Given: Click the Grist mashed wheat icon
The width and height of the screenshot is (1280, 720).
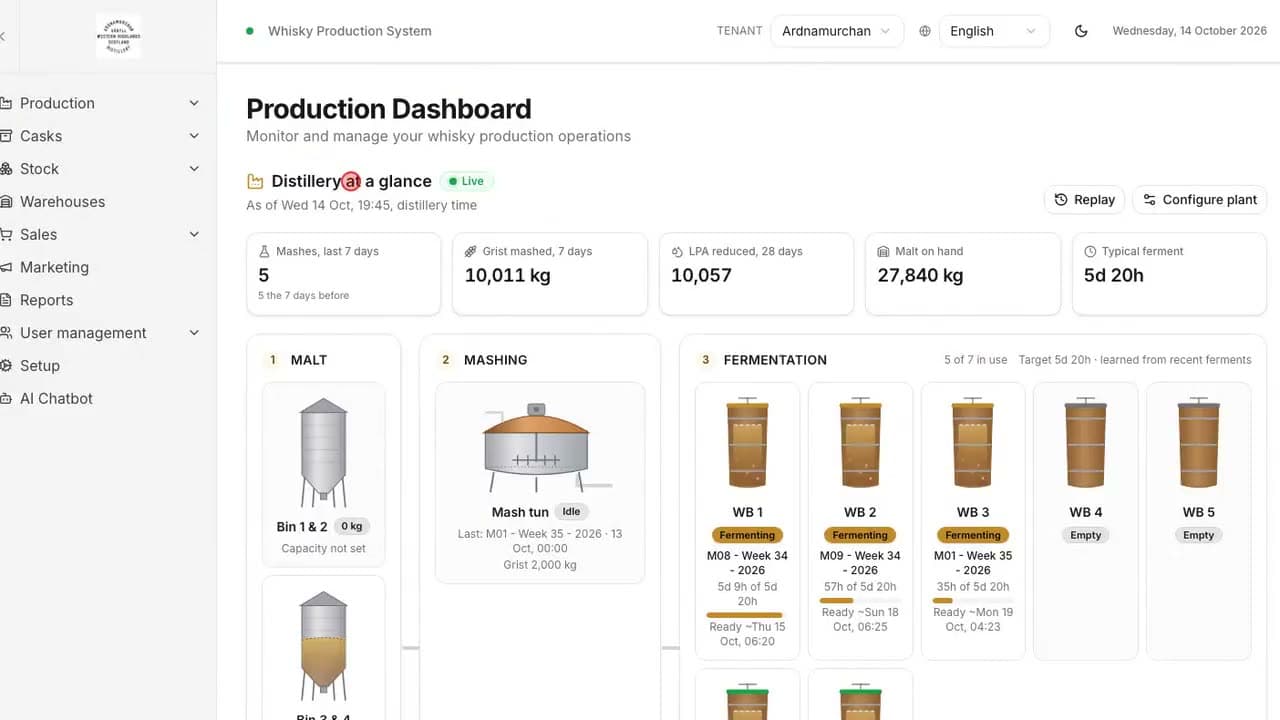Looking at the screenshot, I should coord(471,251).
